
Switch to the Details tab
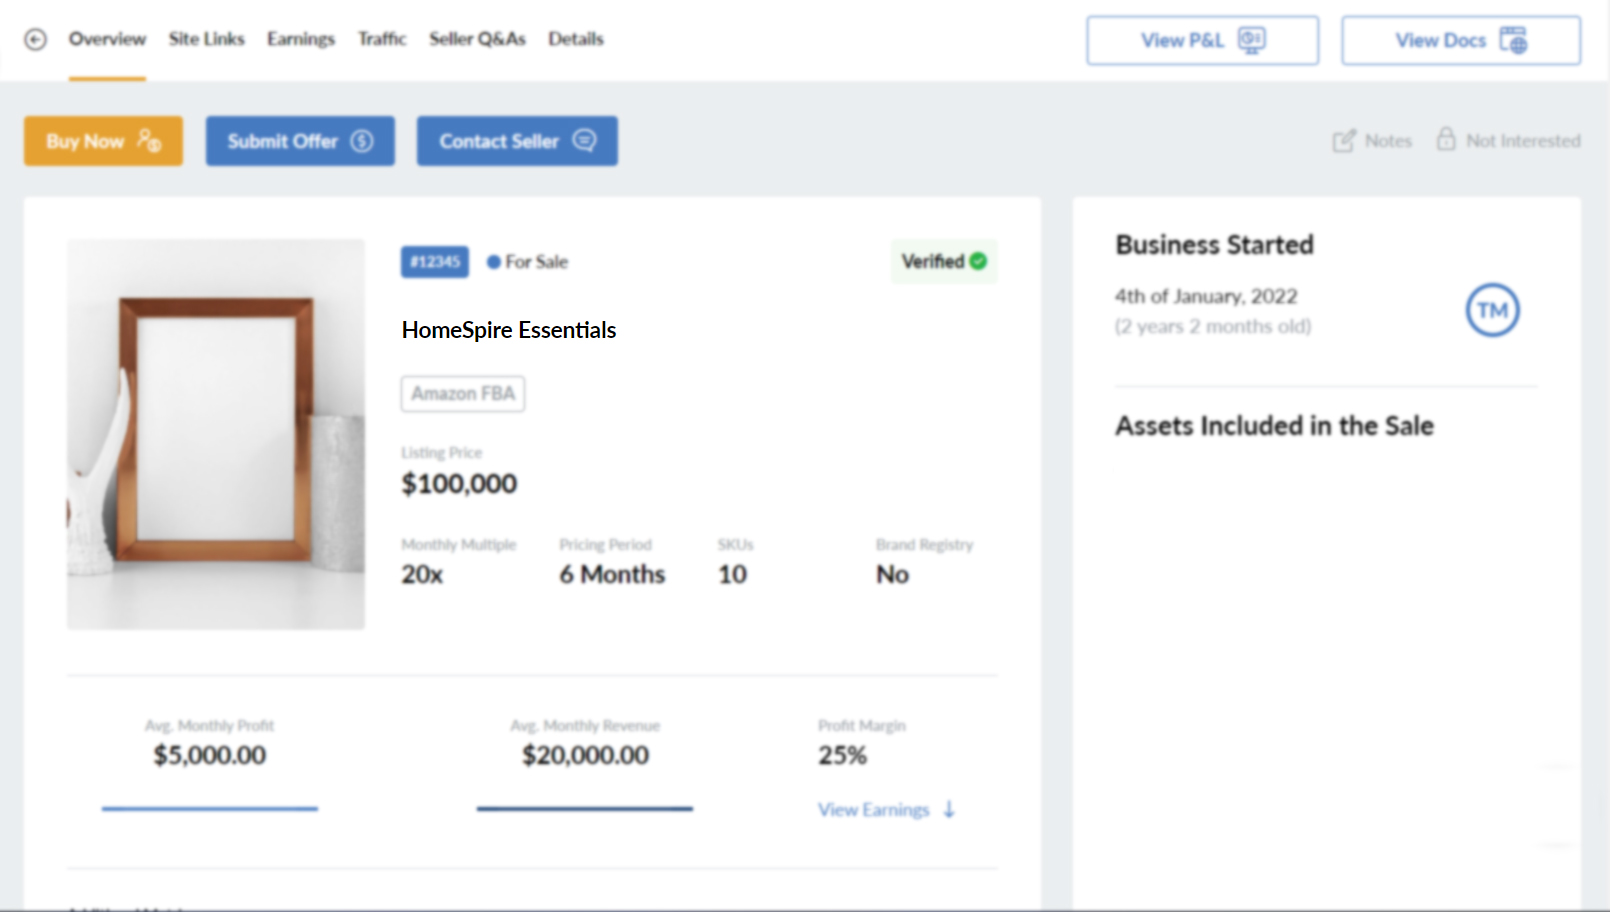point(575,39)
